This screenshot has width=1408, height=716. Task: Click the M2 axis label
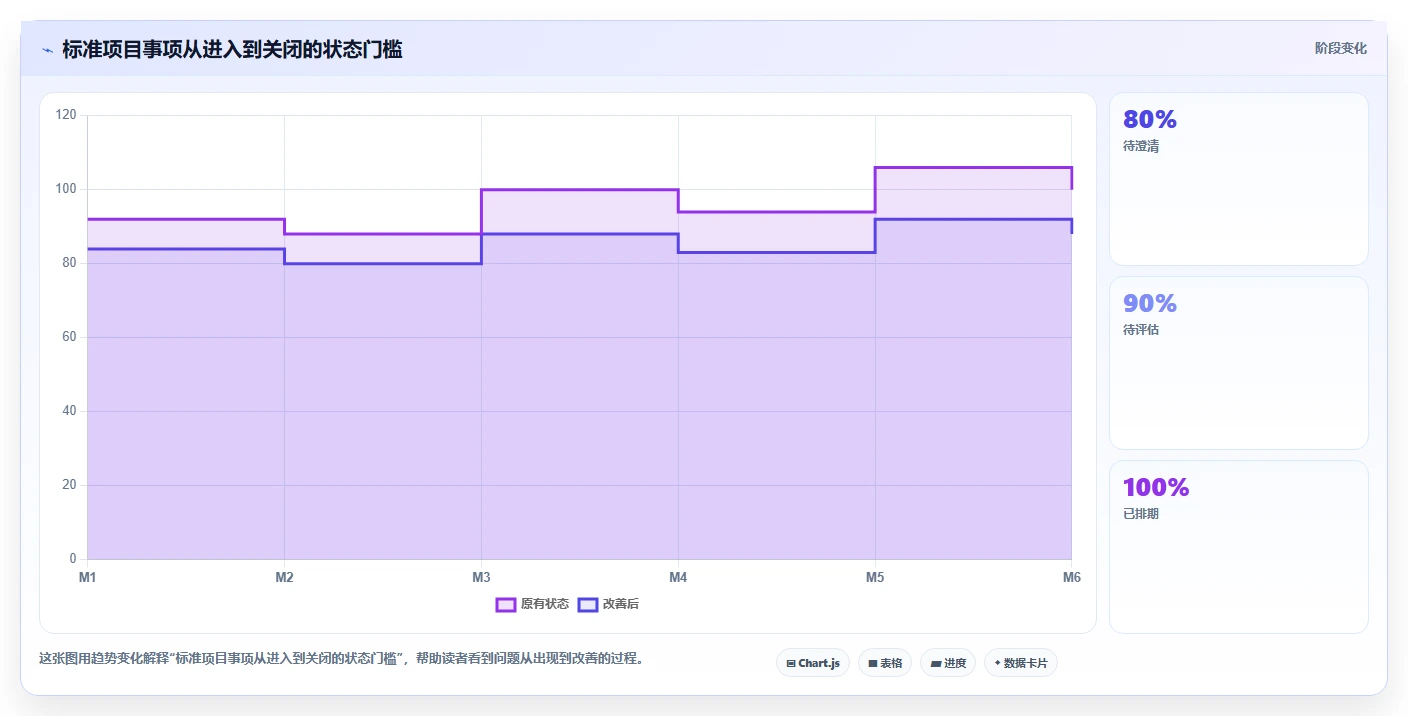click(284, 577)
